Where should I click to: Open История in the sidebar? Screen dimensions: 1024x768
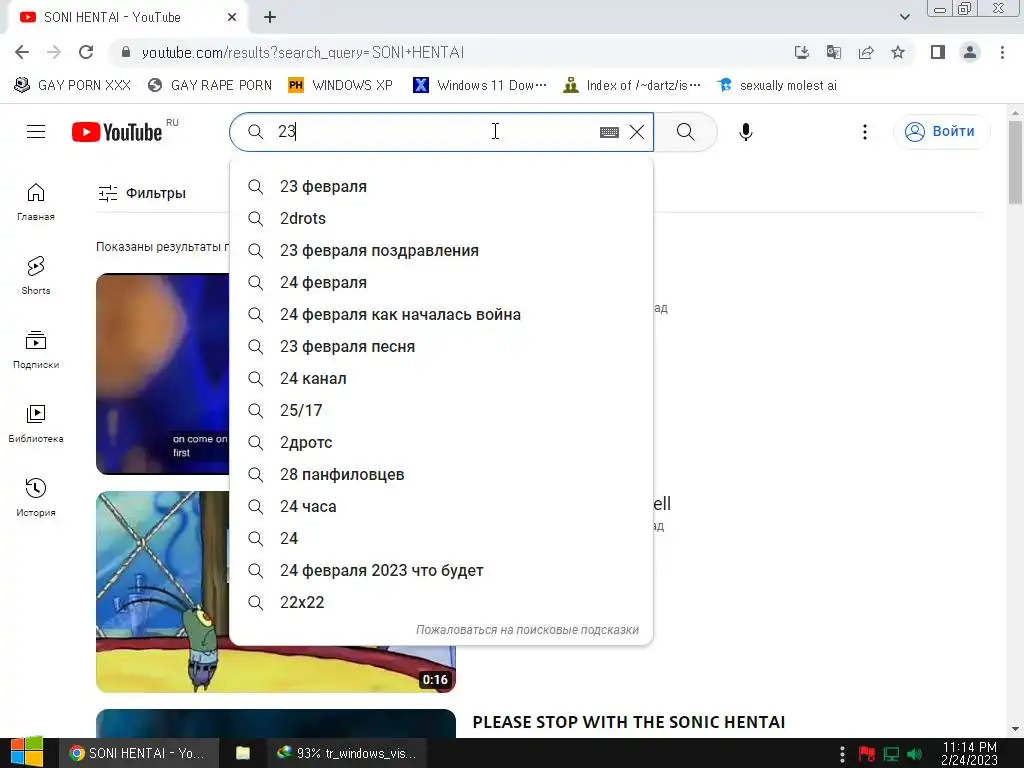point(36,498)
